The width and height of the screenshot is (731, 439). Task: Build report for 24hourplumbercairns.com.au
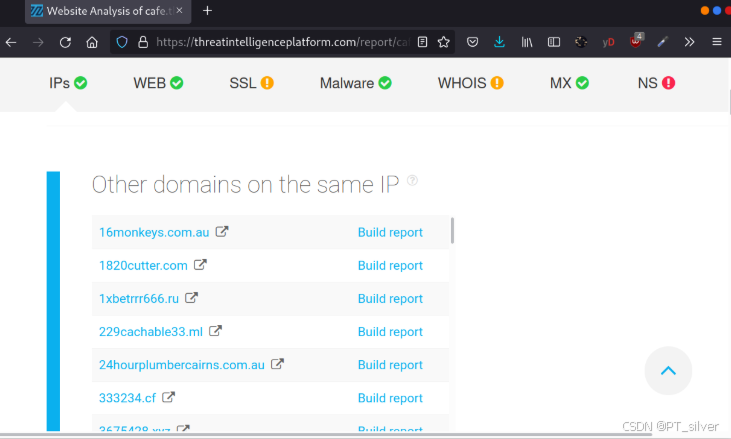pyautogui.click(x=390, y=364)
